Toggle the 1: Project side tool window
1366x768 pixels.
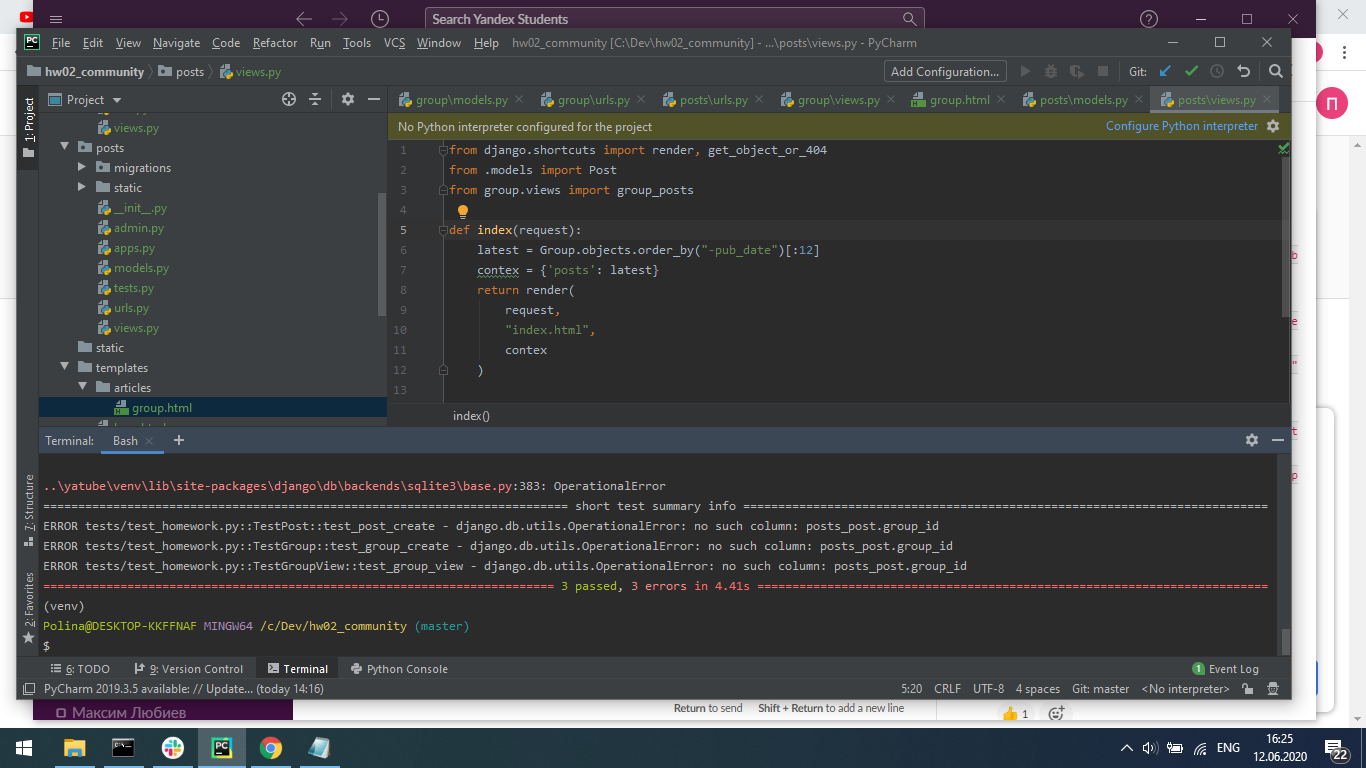28,130
